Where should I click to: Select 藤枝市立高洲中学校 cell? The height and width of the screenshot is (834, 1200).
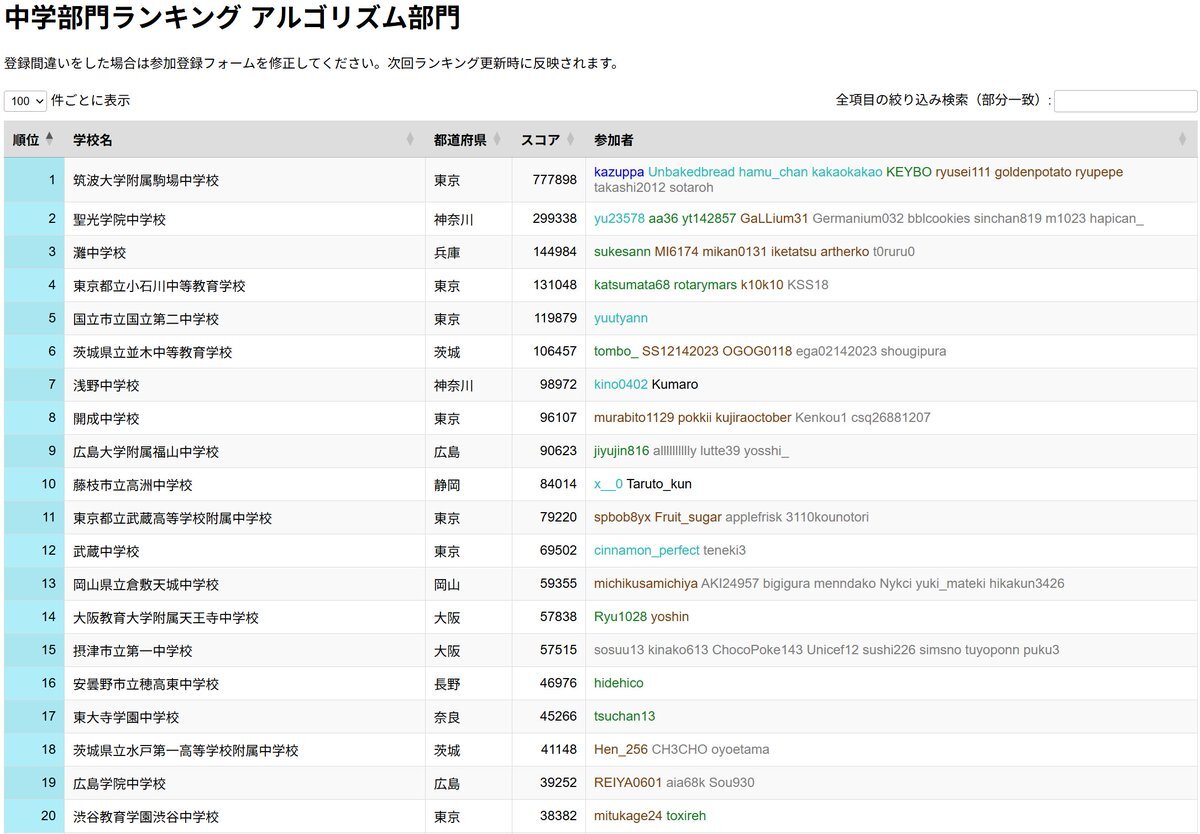coord(245,485)
